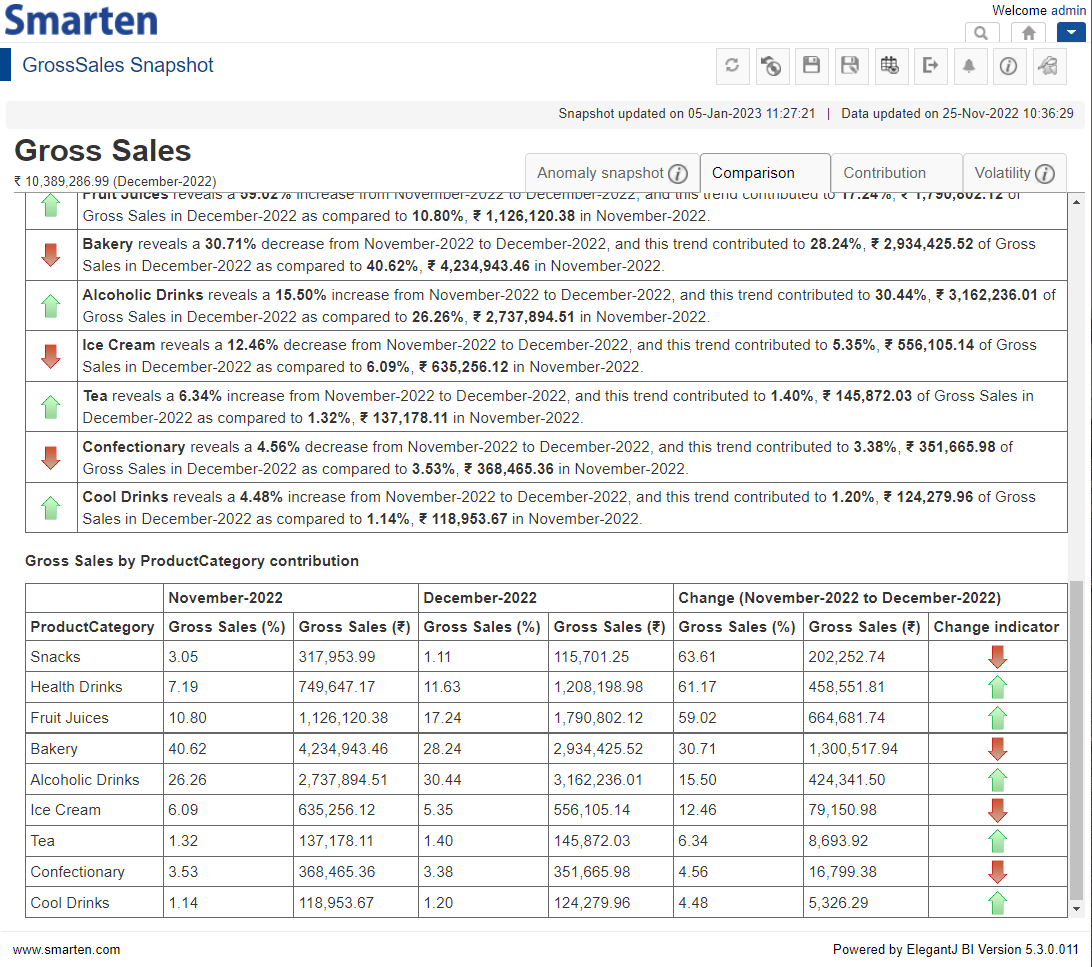Click the 'Snapshot updated on 05-Jan-2023 11:27:21' text
Image resolution: width=1092 pixels, height=967 pixels.
pyautogui.click(x=687, y=113)
